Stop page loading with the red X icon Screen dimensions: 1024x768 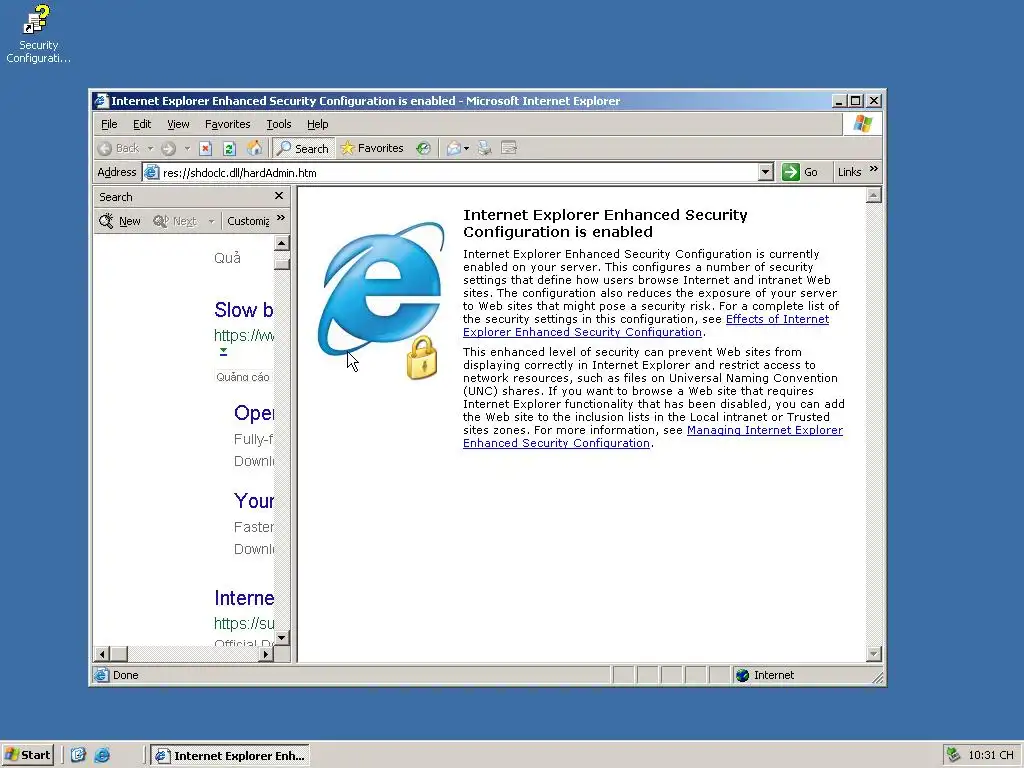pos(206,148)
